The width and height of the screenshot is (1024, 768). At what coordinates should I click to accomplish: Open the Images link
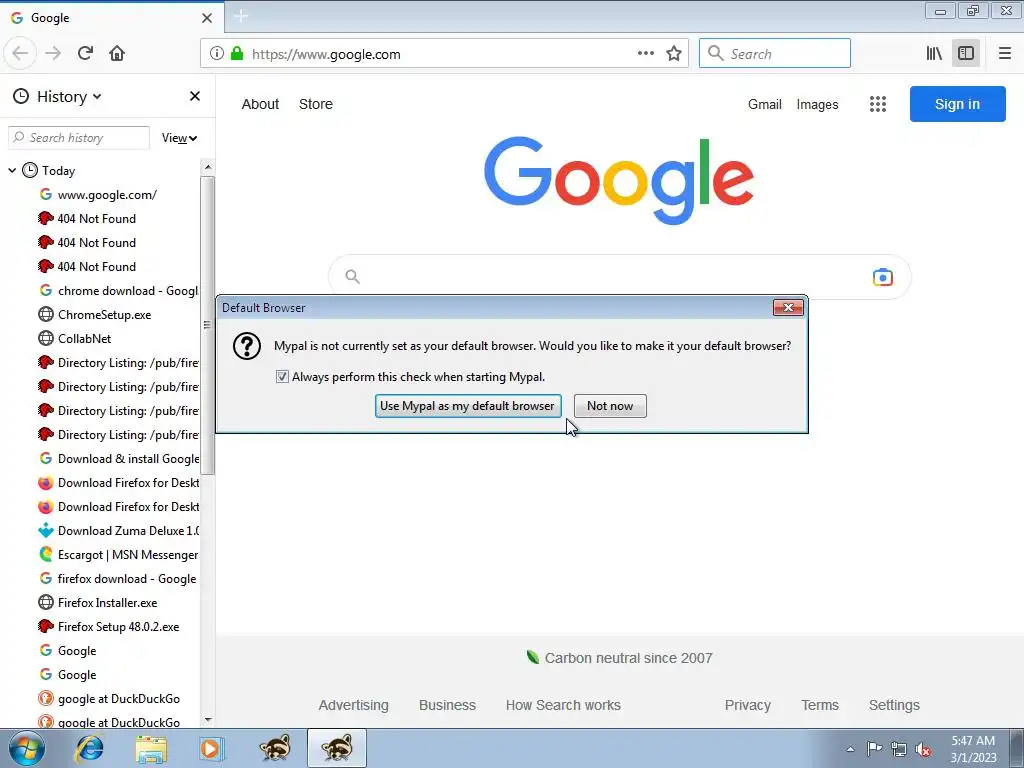coord(817,104)
